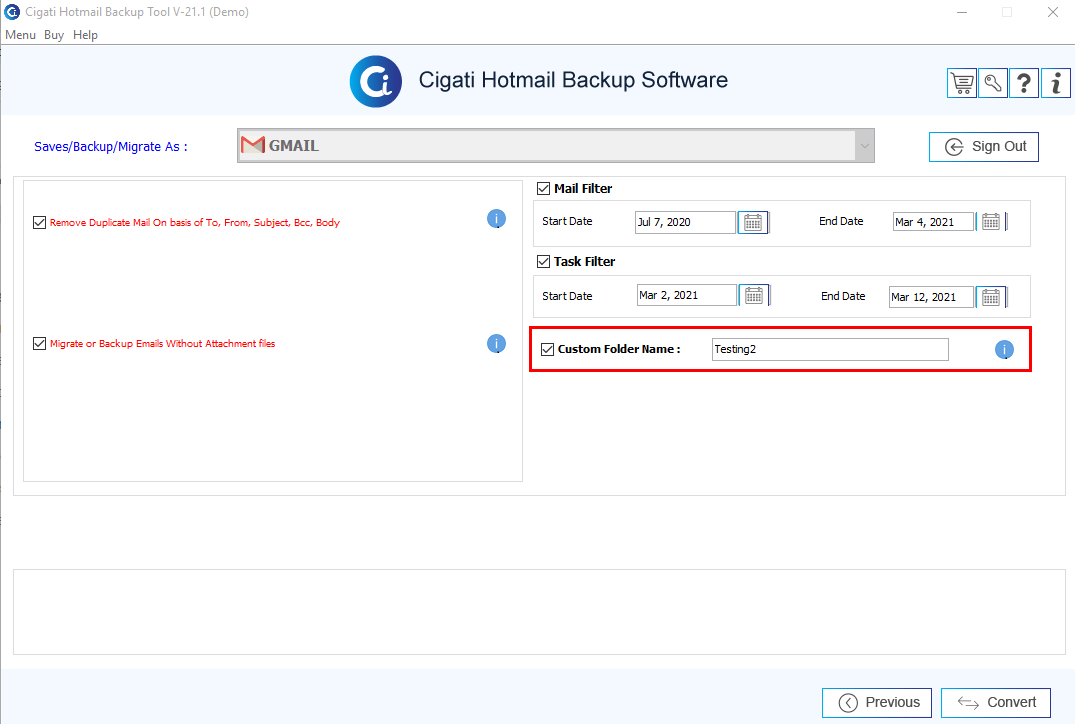This screenshot has height=724, width=1075.
Task: Go back with the Previous button
Action: pyautogui.click(x=877, y=703)
